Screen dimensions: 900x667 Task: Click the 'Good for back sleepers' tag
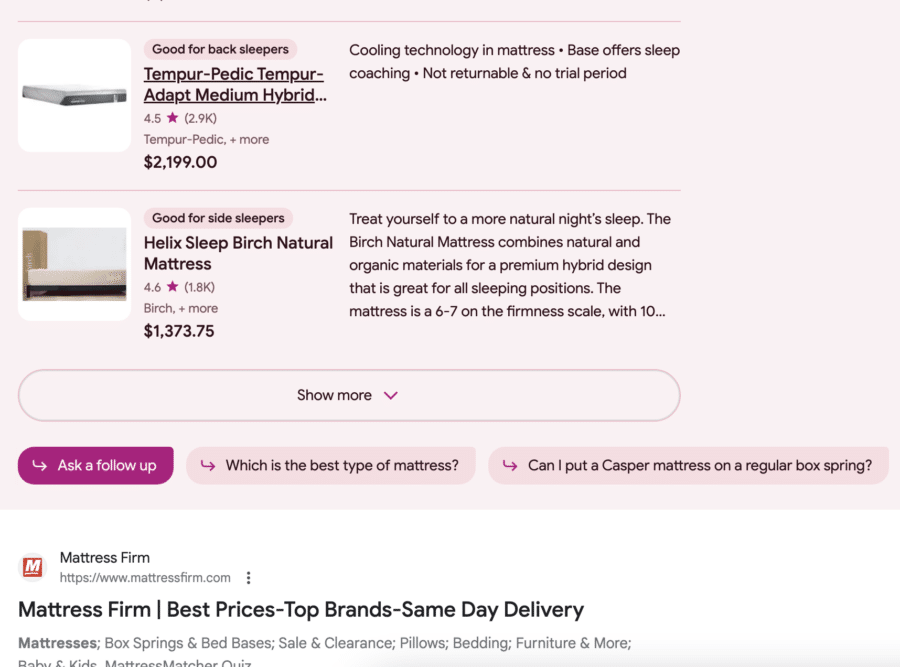[220, 49]
